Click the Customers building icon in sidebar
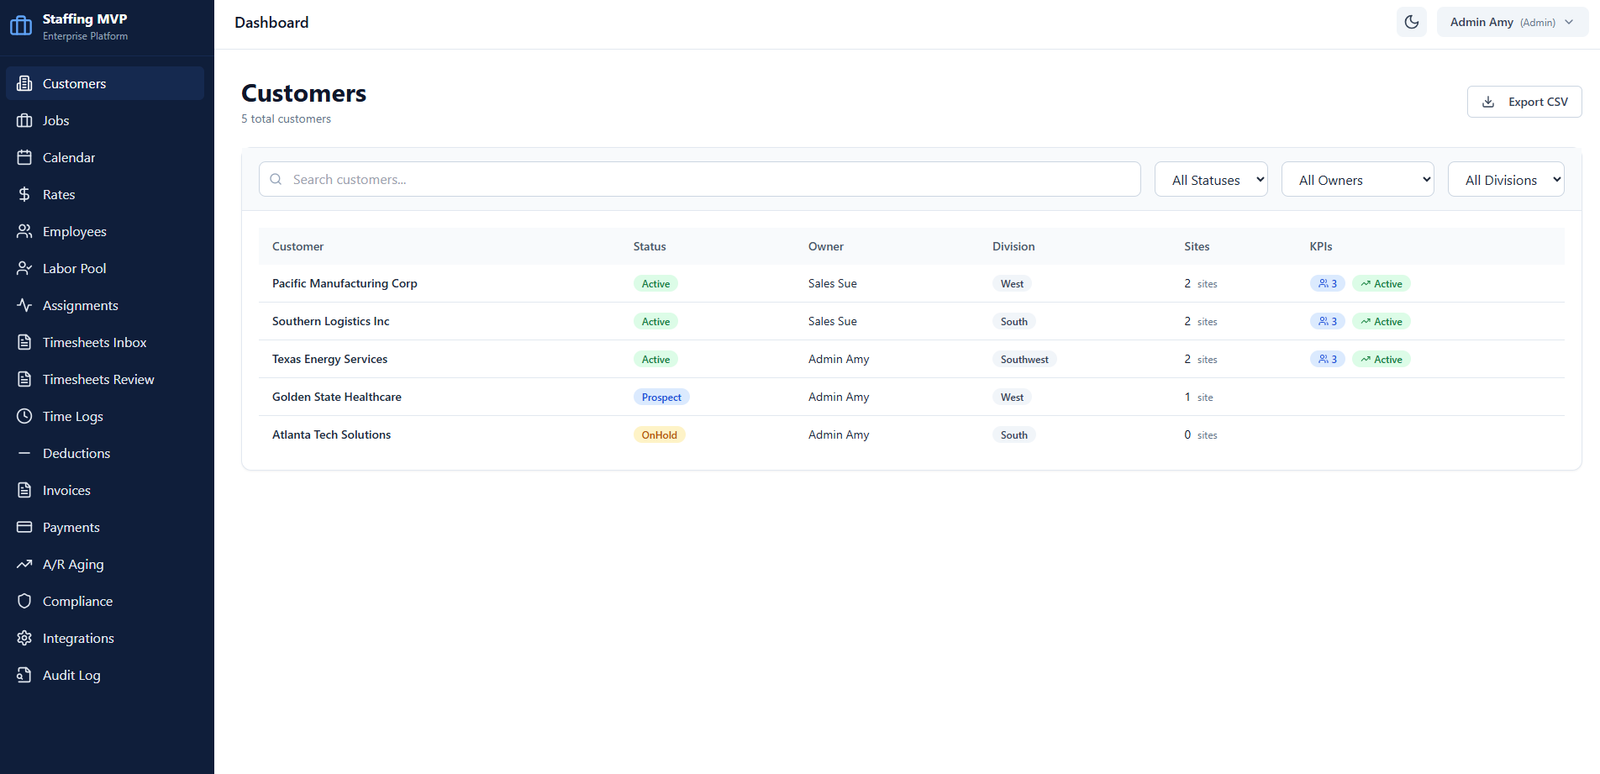The image size is (1600, 774). point(25,83)
